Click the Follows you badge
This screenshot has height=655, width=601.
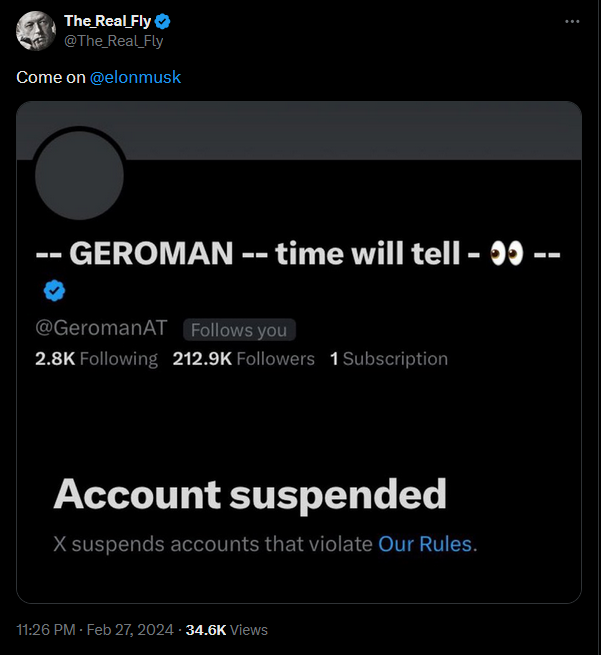pos(239,330)
